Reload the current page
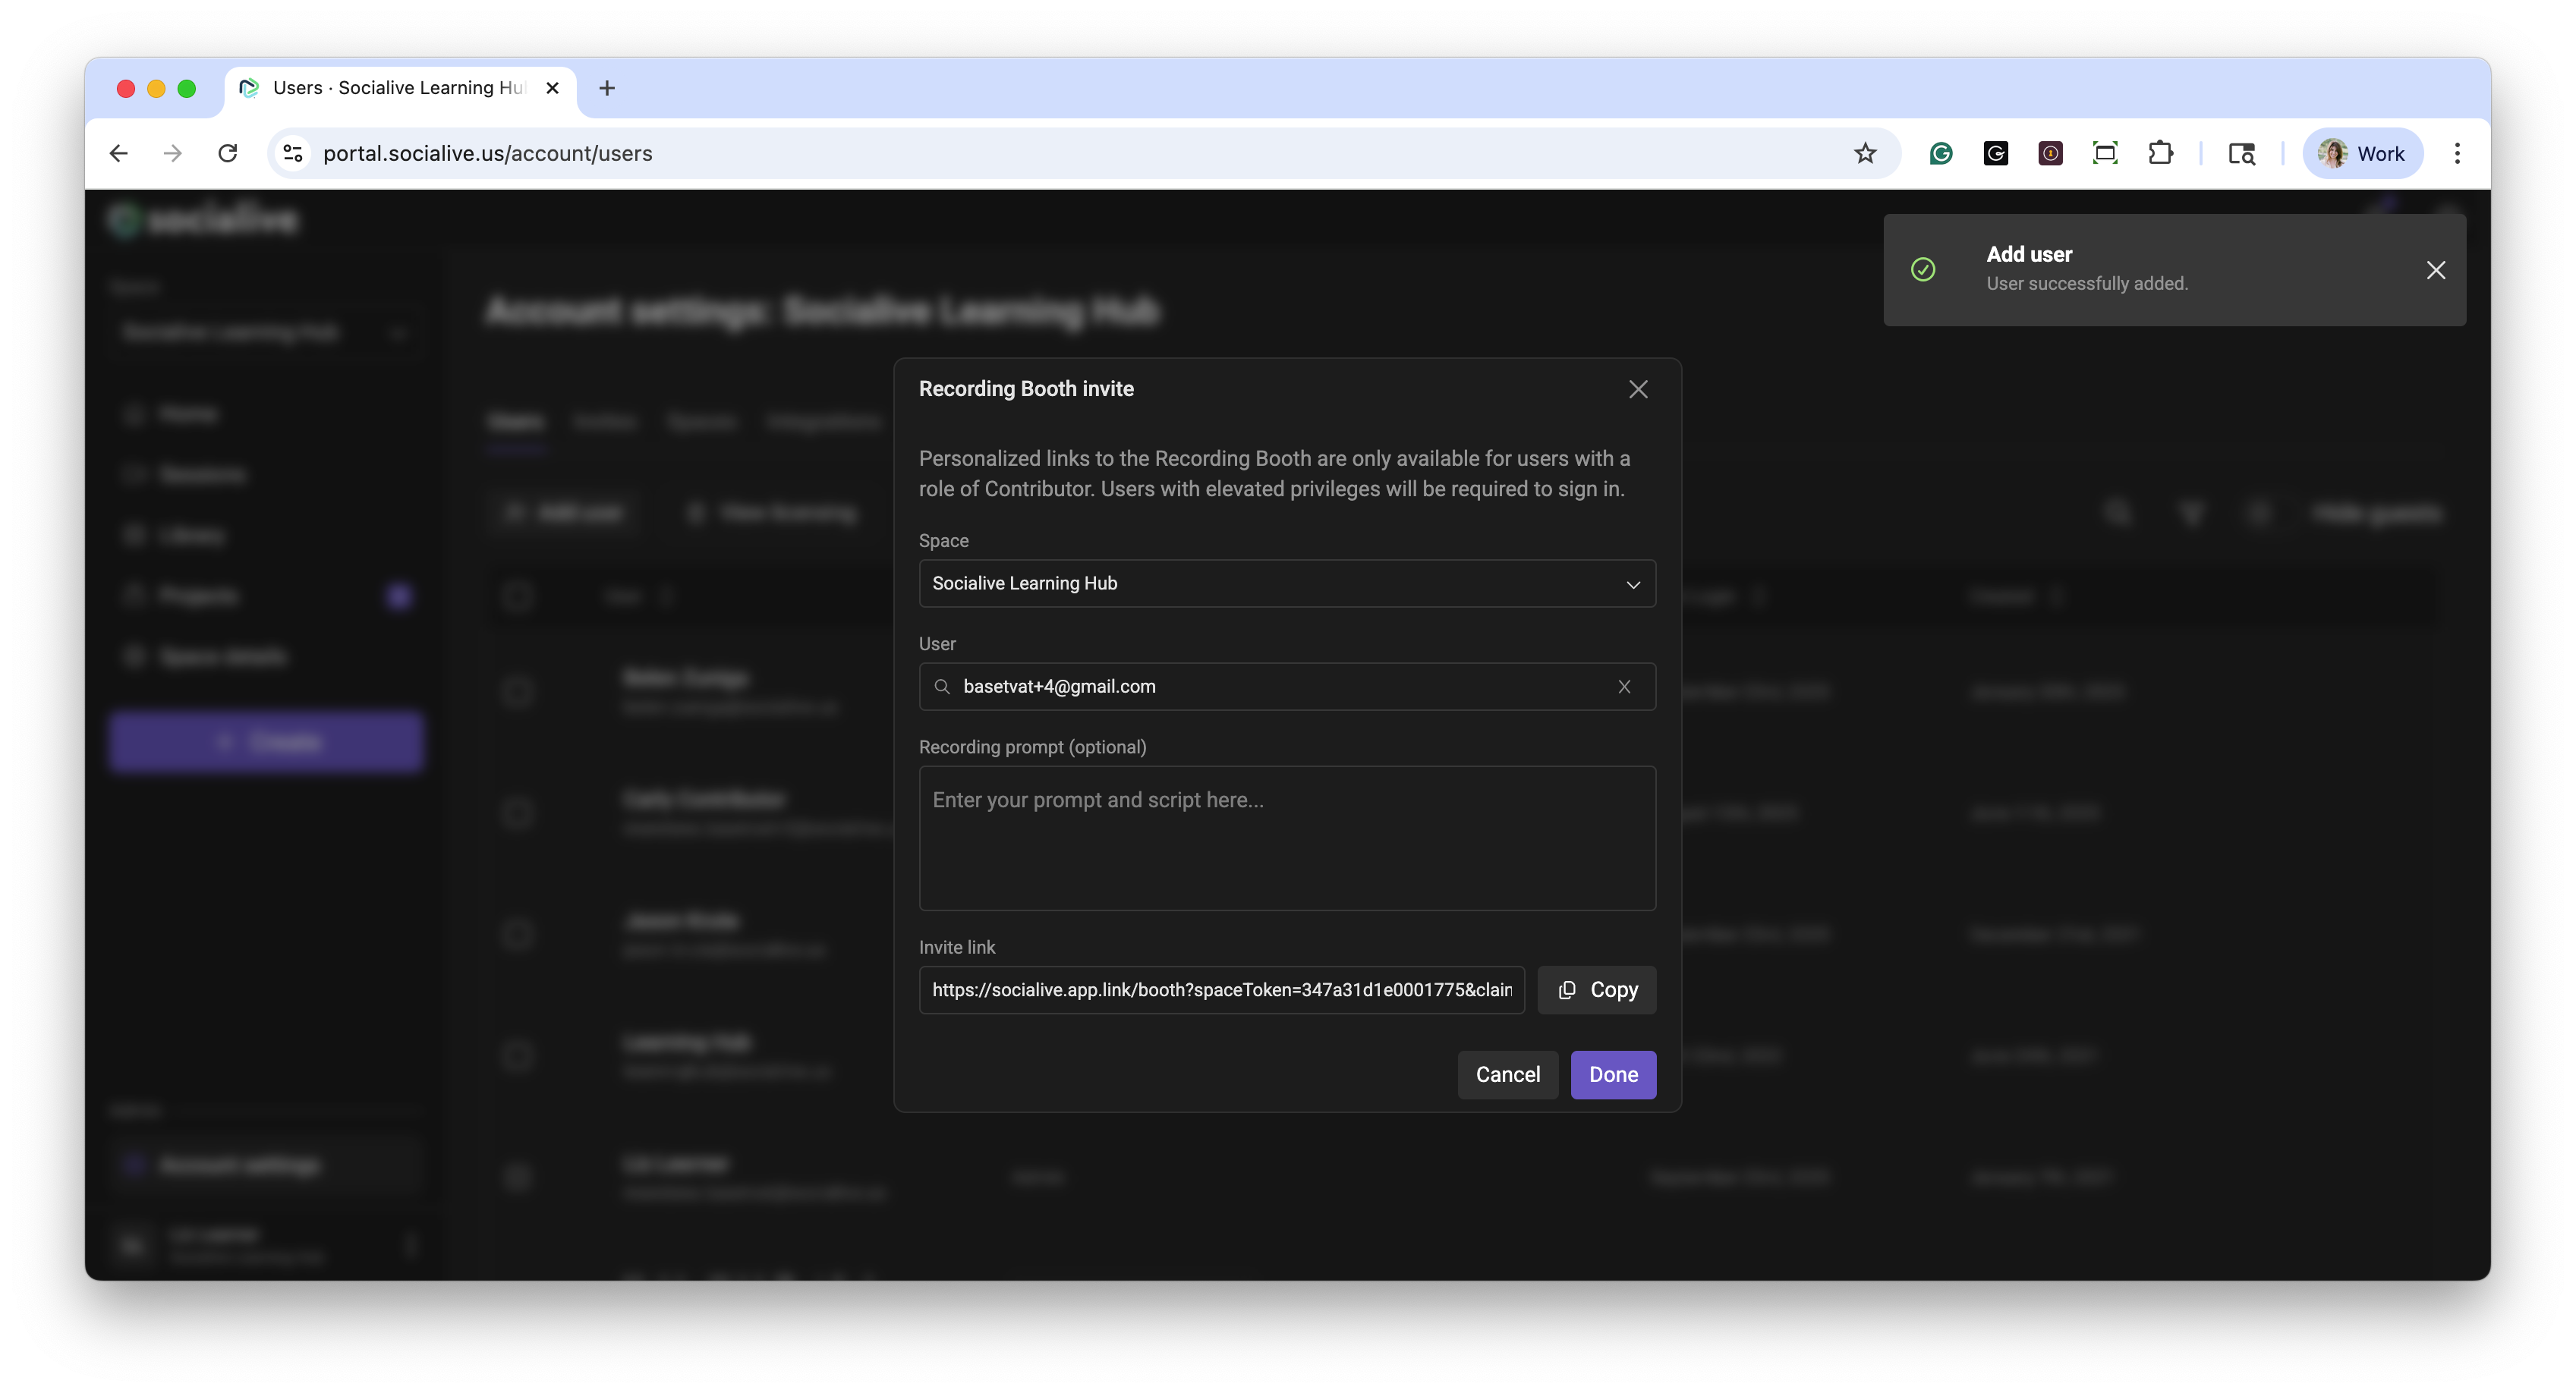 click(228, 153)
